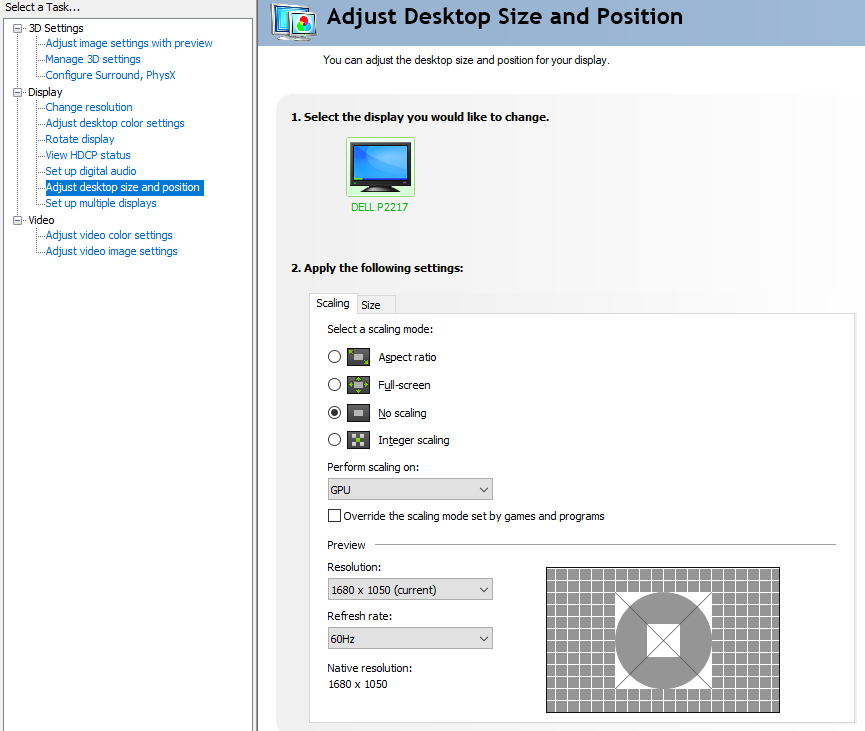Click the No scaling mode icon

pos(358,413)
